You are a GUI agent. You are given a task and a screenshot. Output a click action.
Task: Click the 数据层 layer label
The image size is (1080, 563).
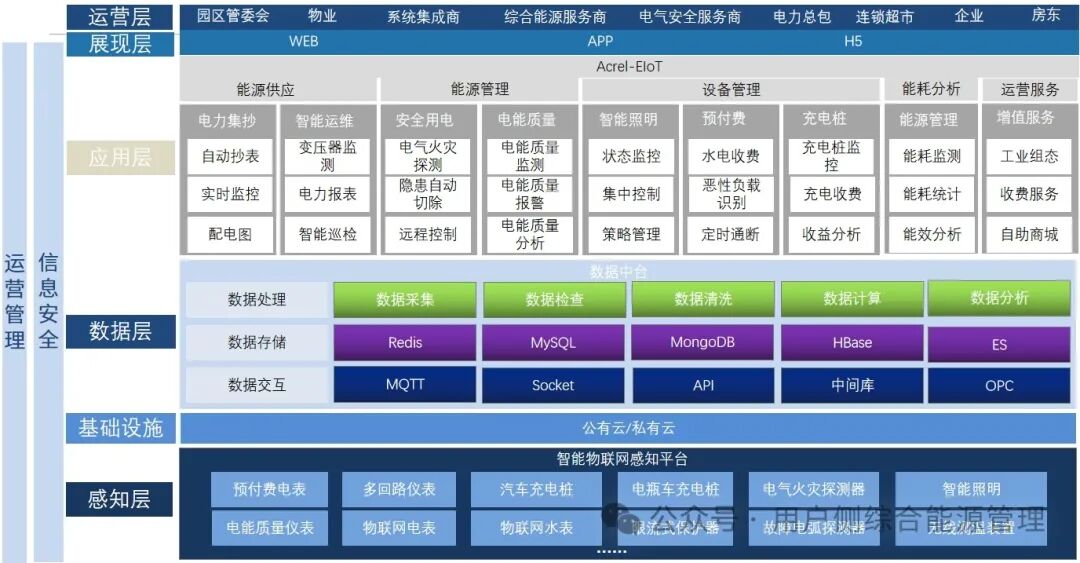tap(120, 331)
